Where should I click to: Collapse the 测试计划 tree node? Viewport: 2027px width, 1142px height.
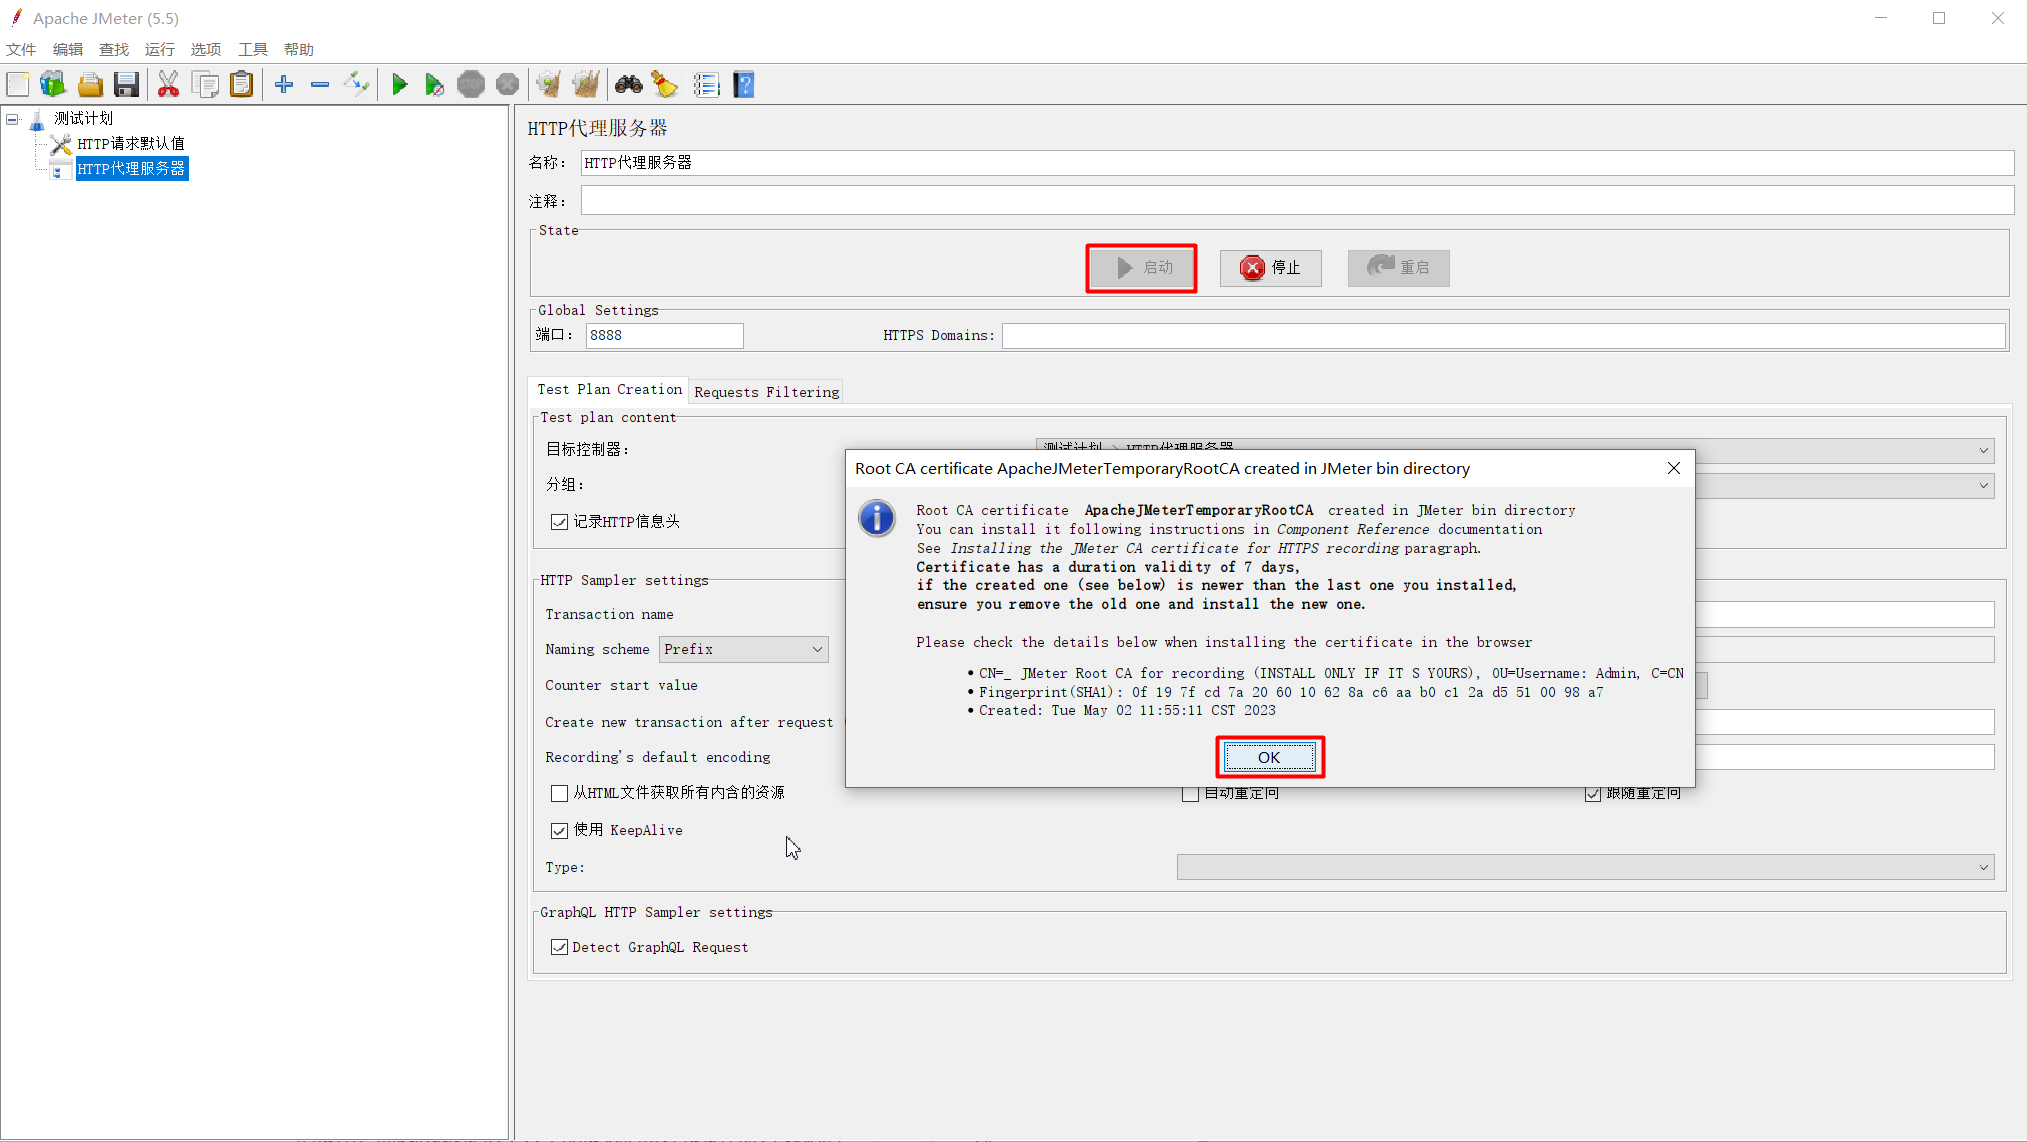point(13,119)
